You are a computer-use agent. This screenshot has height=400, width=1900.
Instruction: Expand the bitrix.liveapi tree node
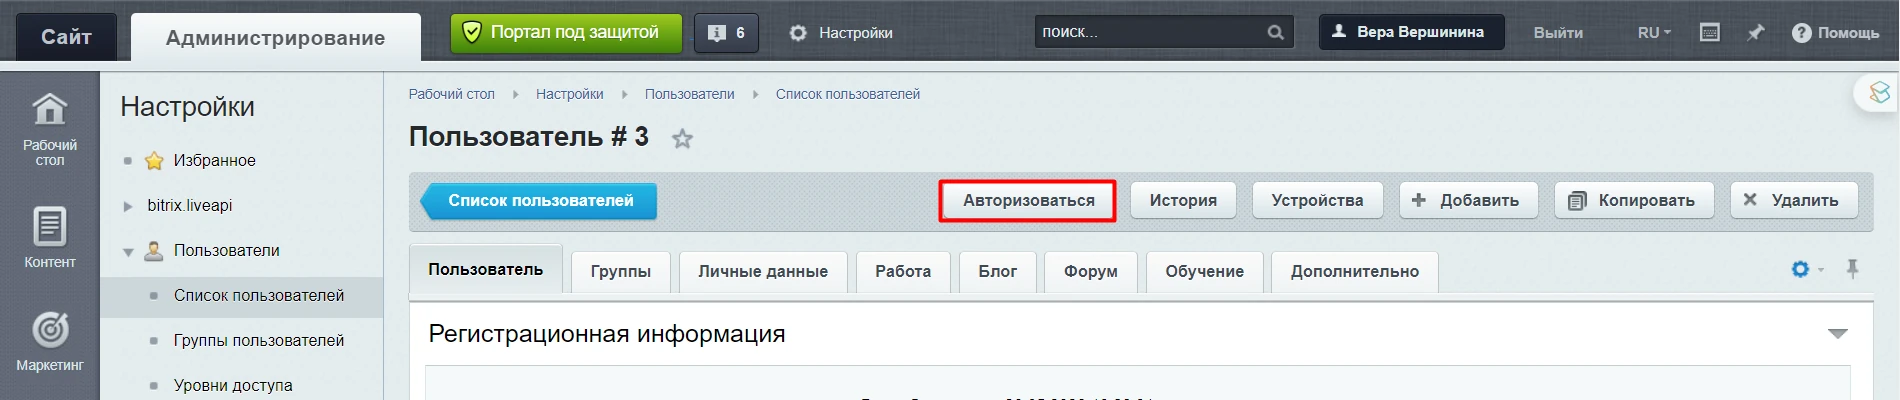click(128, 206)
